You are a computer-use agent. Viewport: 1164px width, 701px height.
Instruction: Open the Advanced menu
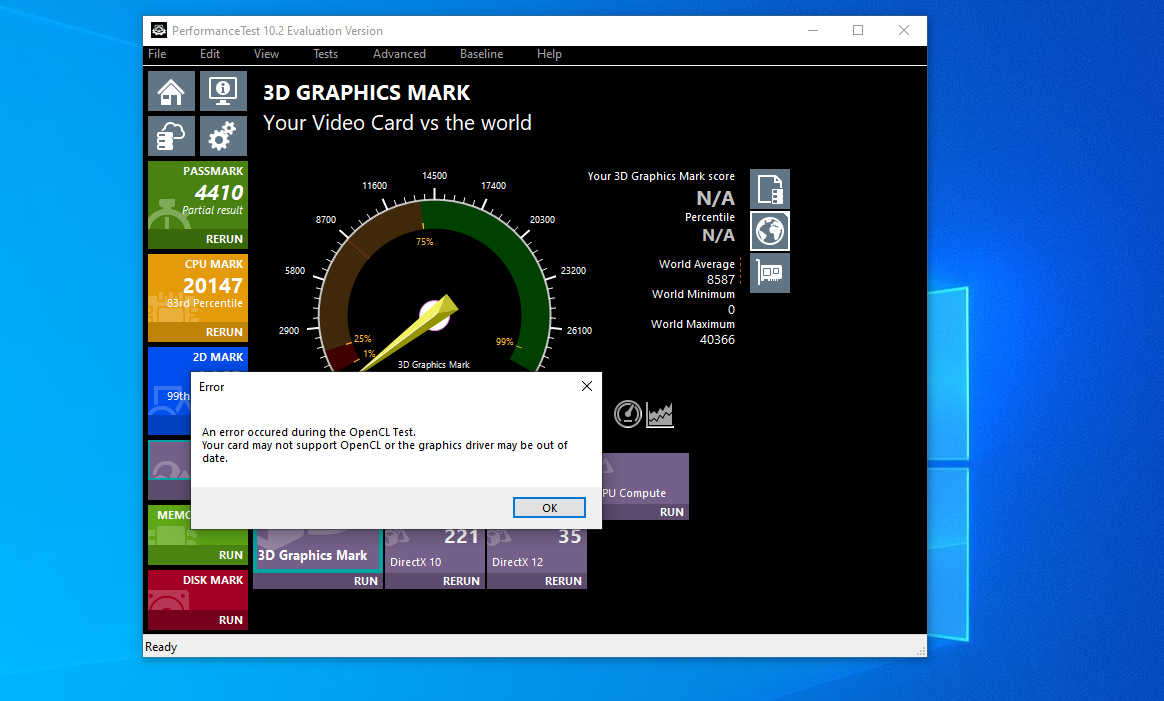[x=399, y=53]
